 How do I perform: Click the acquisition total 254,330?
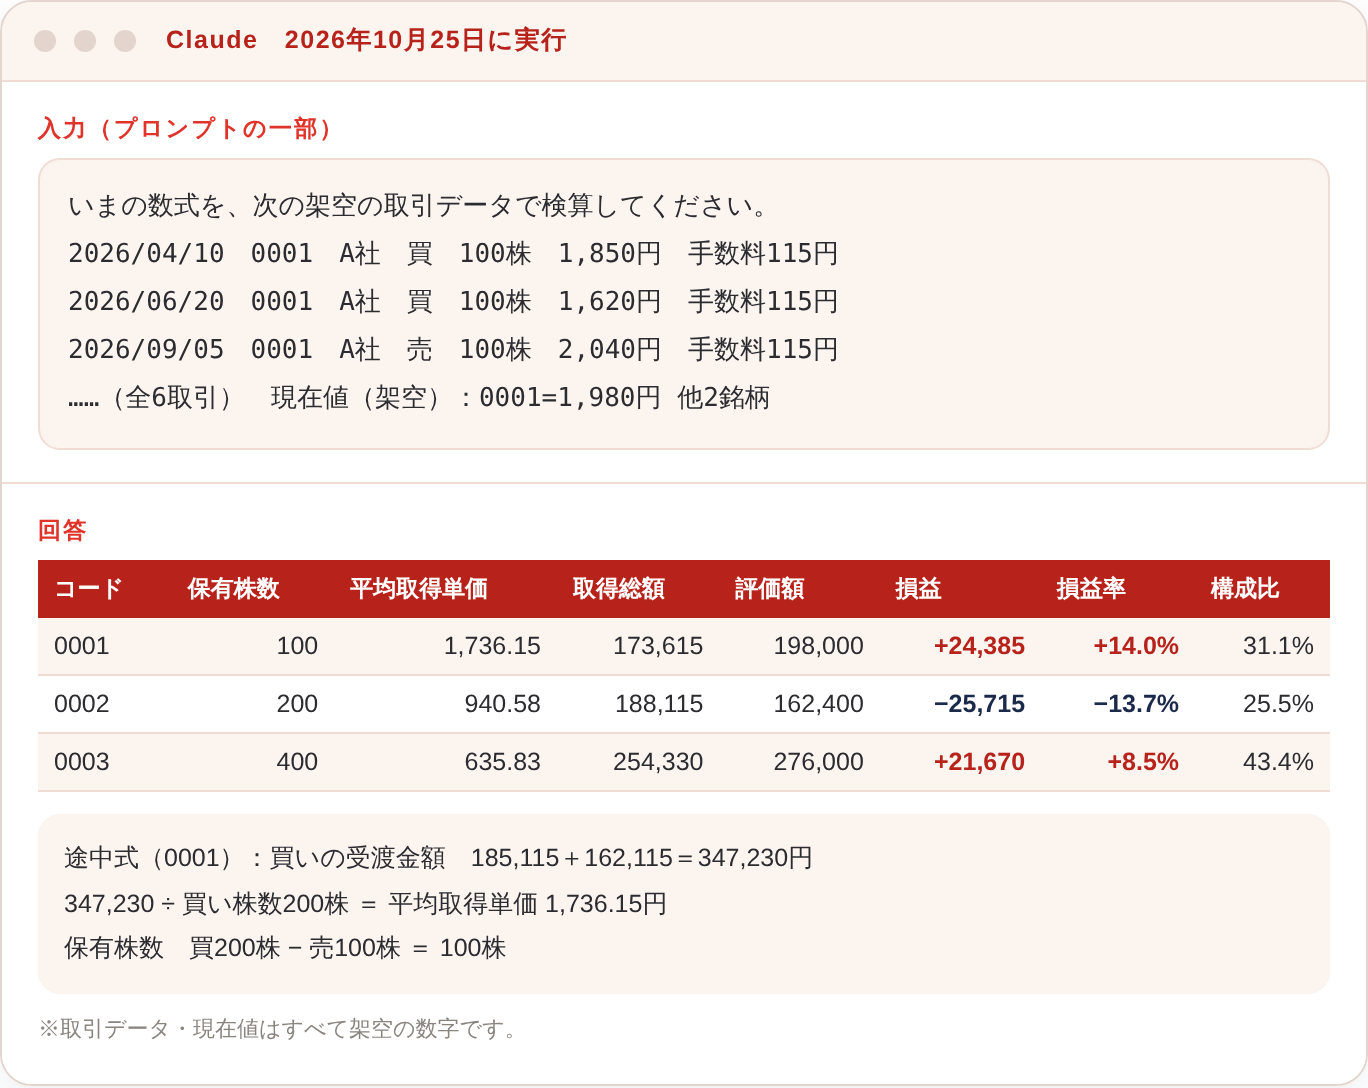[658, 762]
